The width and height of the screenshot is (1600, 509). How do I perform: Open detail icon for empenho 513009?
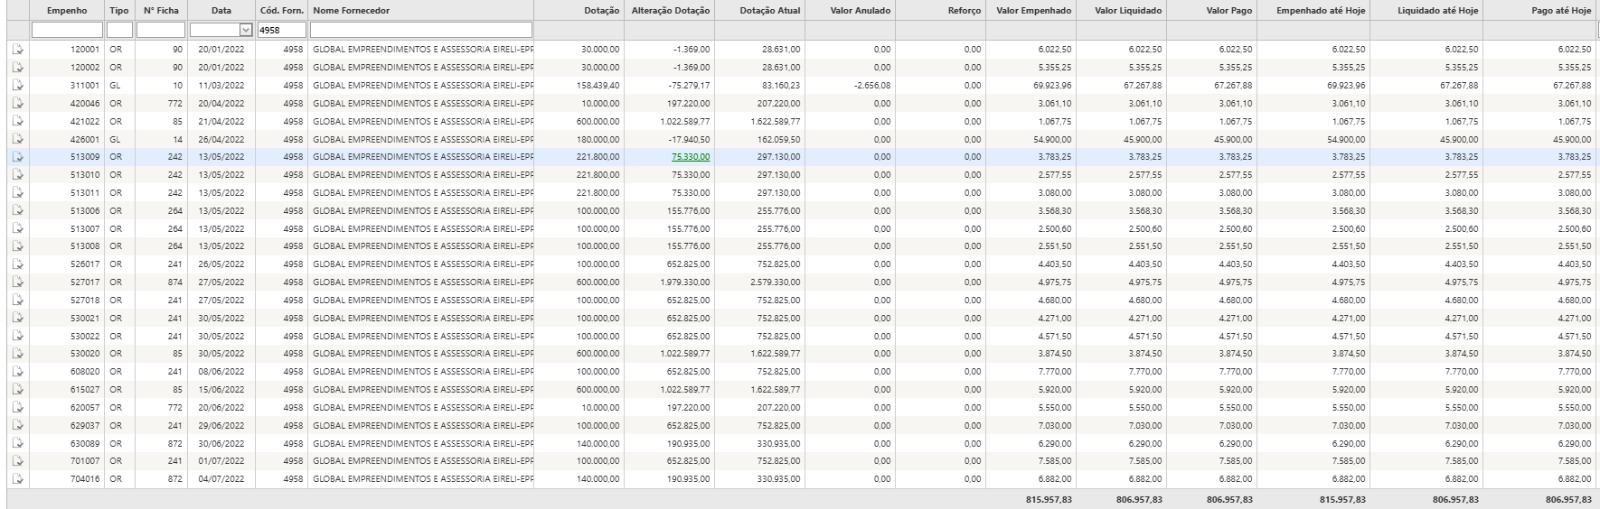[x=17, y=157]
